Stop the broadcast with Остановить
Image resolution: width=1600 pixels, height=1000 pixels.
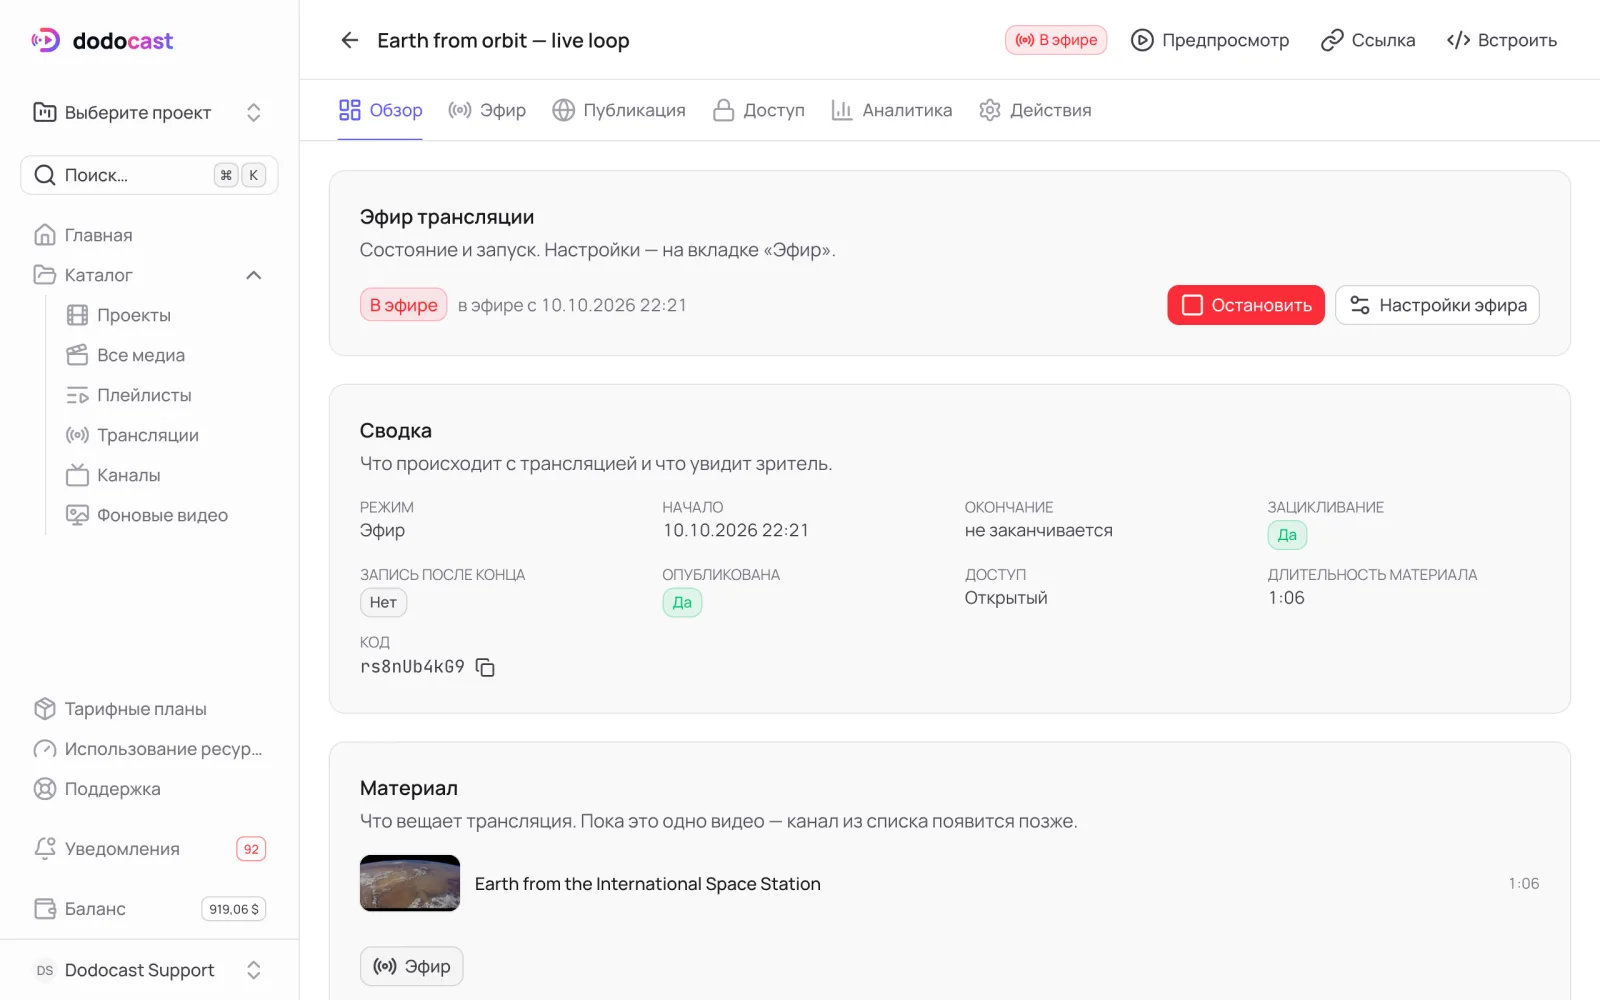tap(1246, 305)
